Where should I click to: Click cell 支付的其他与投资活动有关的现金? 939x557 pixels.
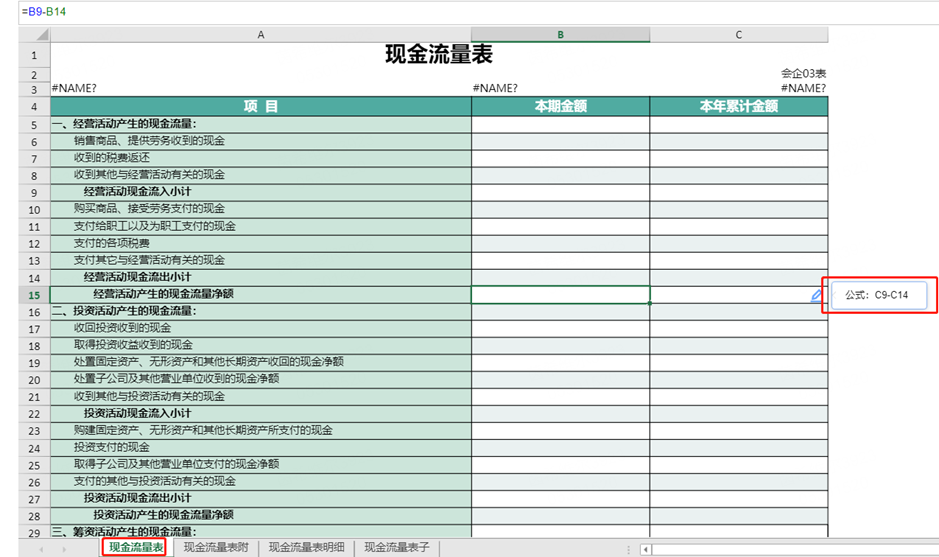point(261,481)
